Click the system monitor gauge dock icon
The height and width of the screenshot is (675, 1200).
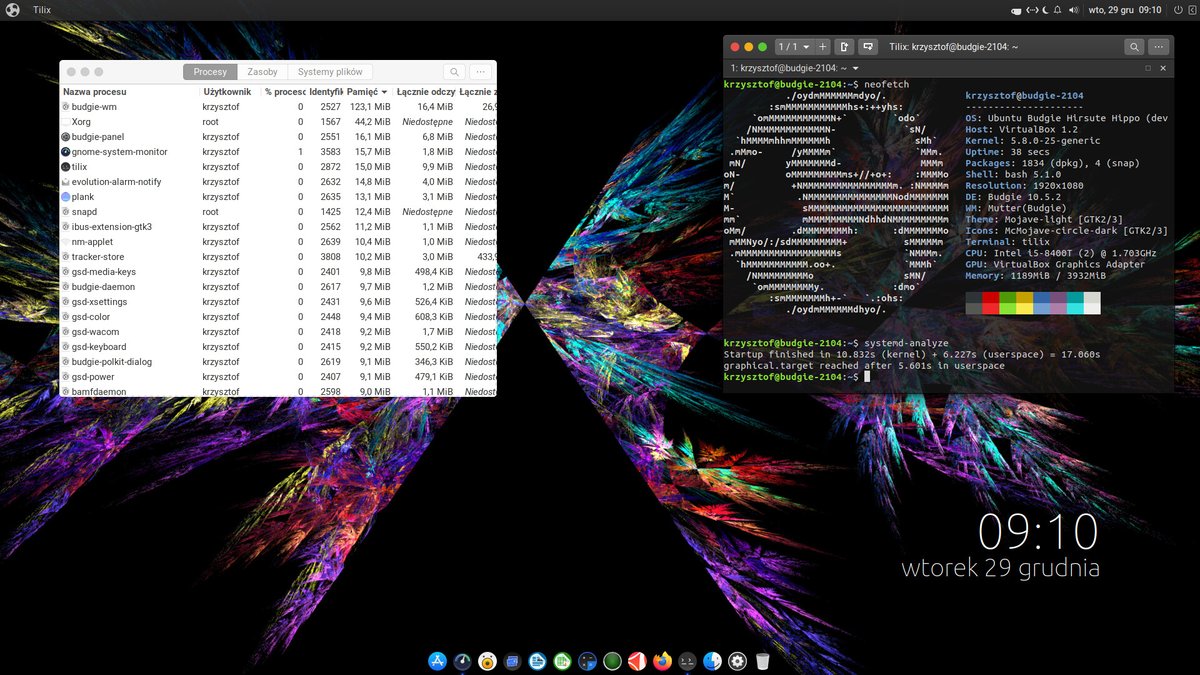462,661
